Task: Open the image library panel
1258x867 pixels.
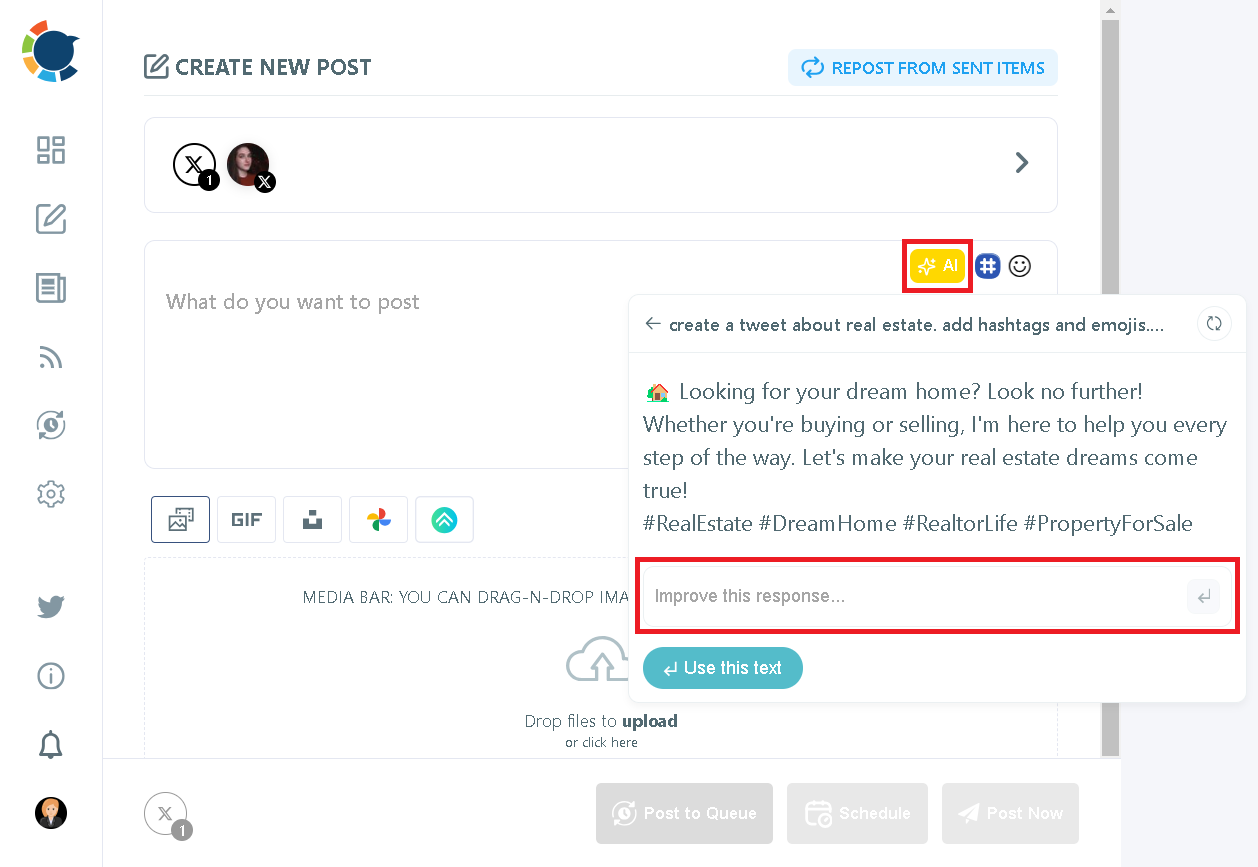Action: click(180, 519)
